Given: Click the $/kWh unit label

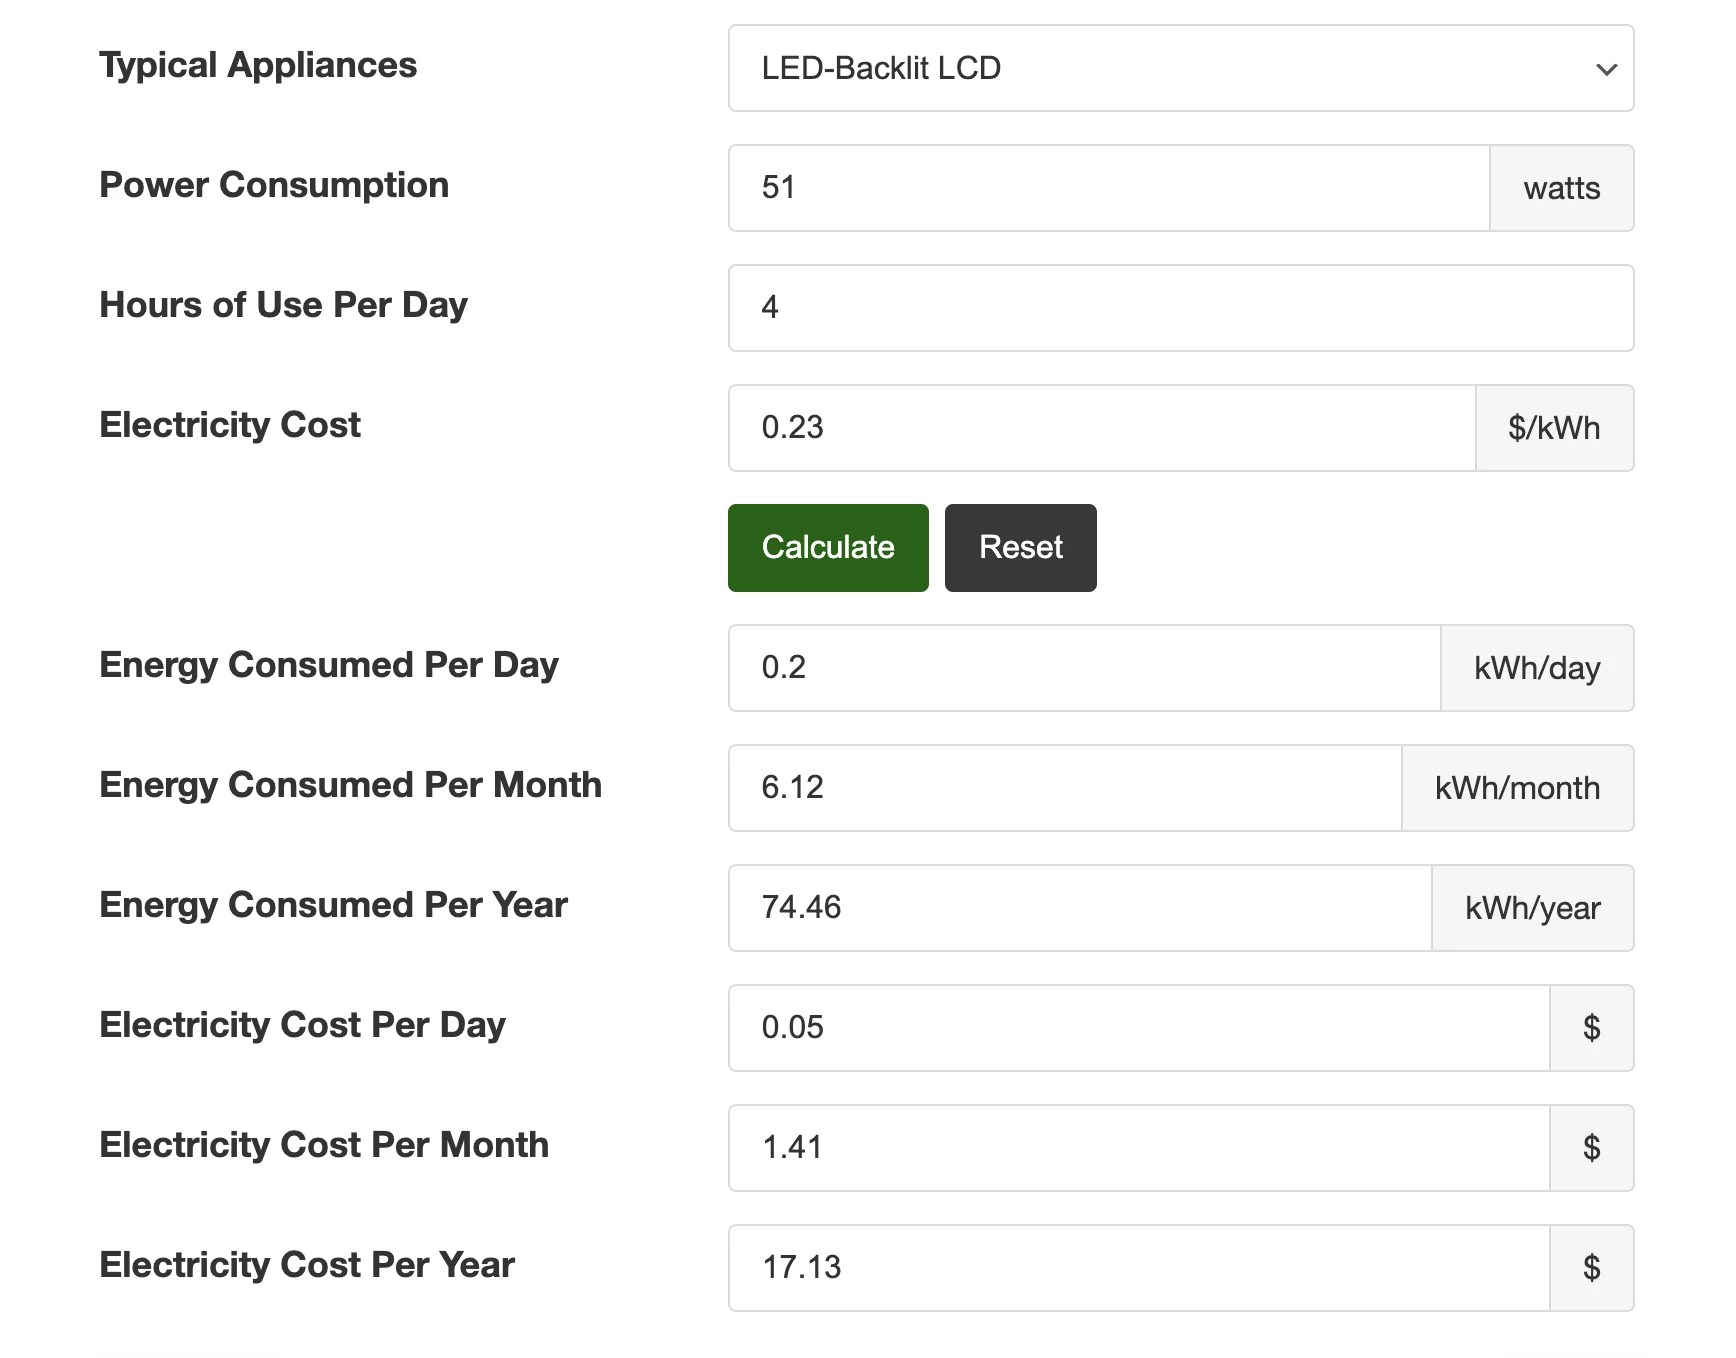Looking at the screenshot, I should [x=1554, y=428].
